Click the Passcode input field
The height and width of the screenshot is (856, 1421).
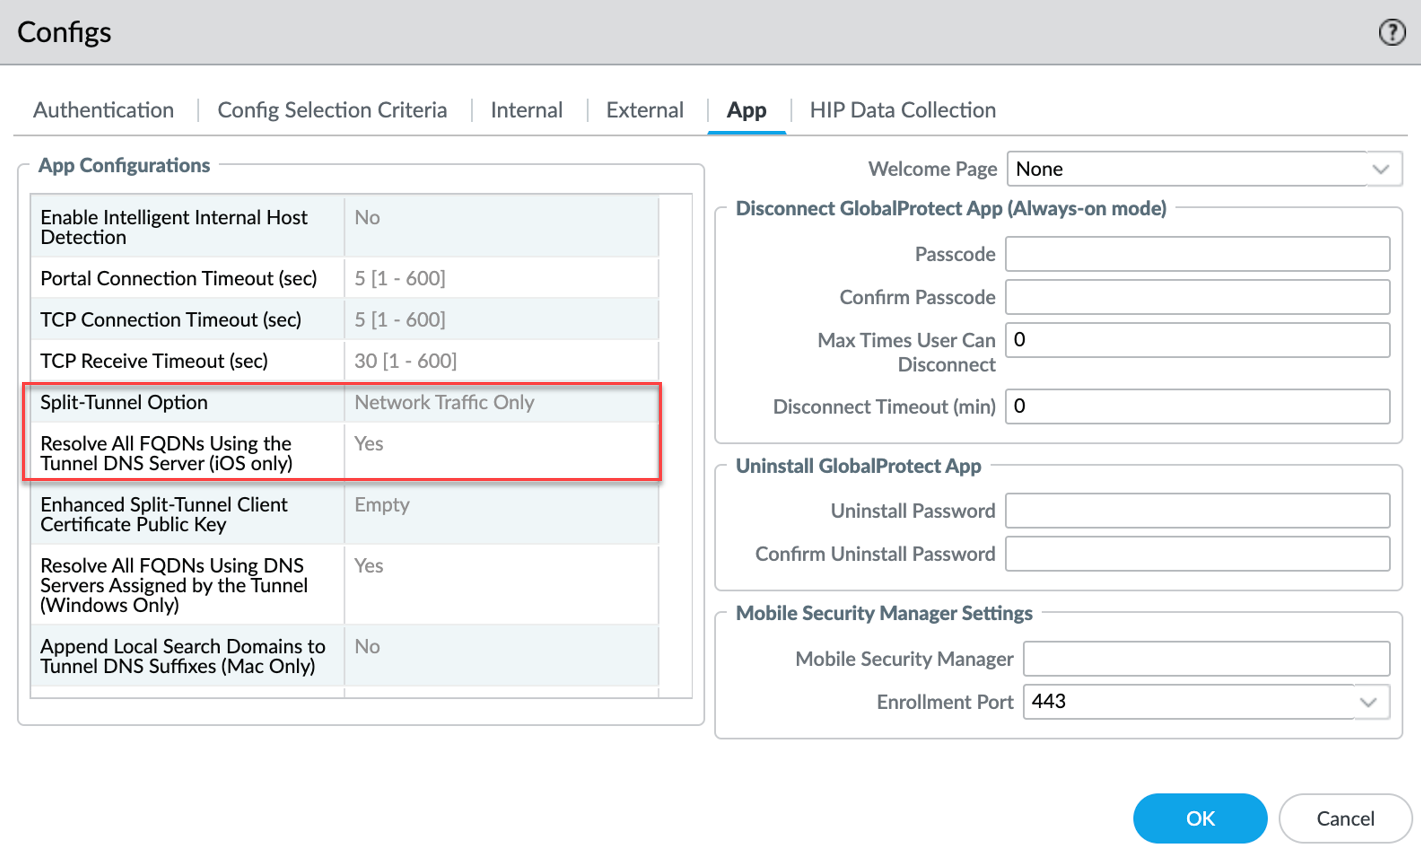coord(1197,254)
